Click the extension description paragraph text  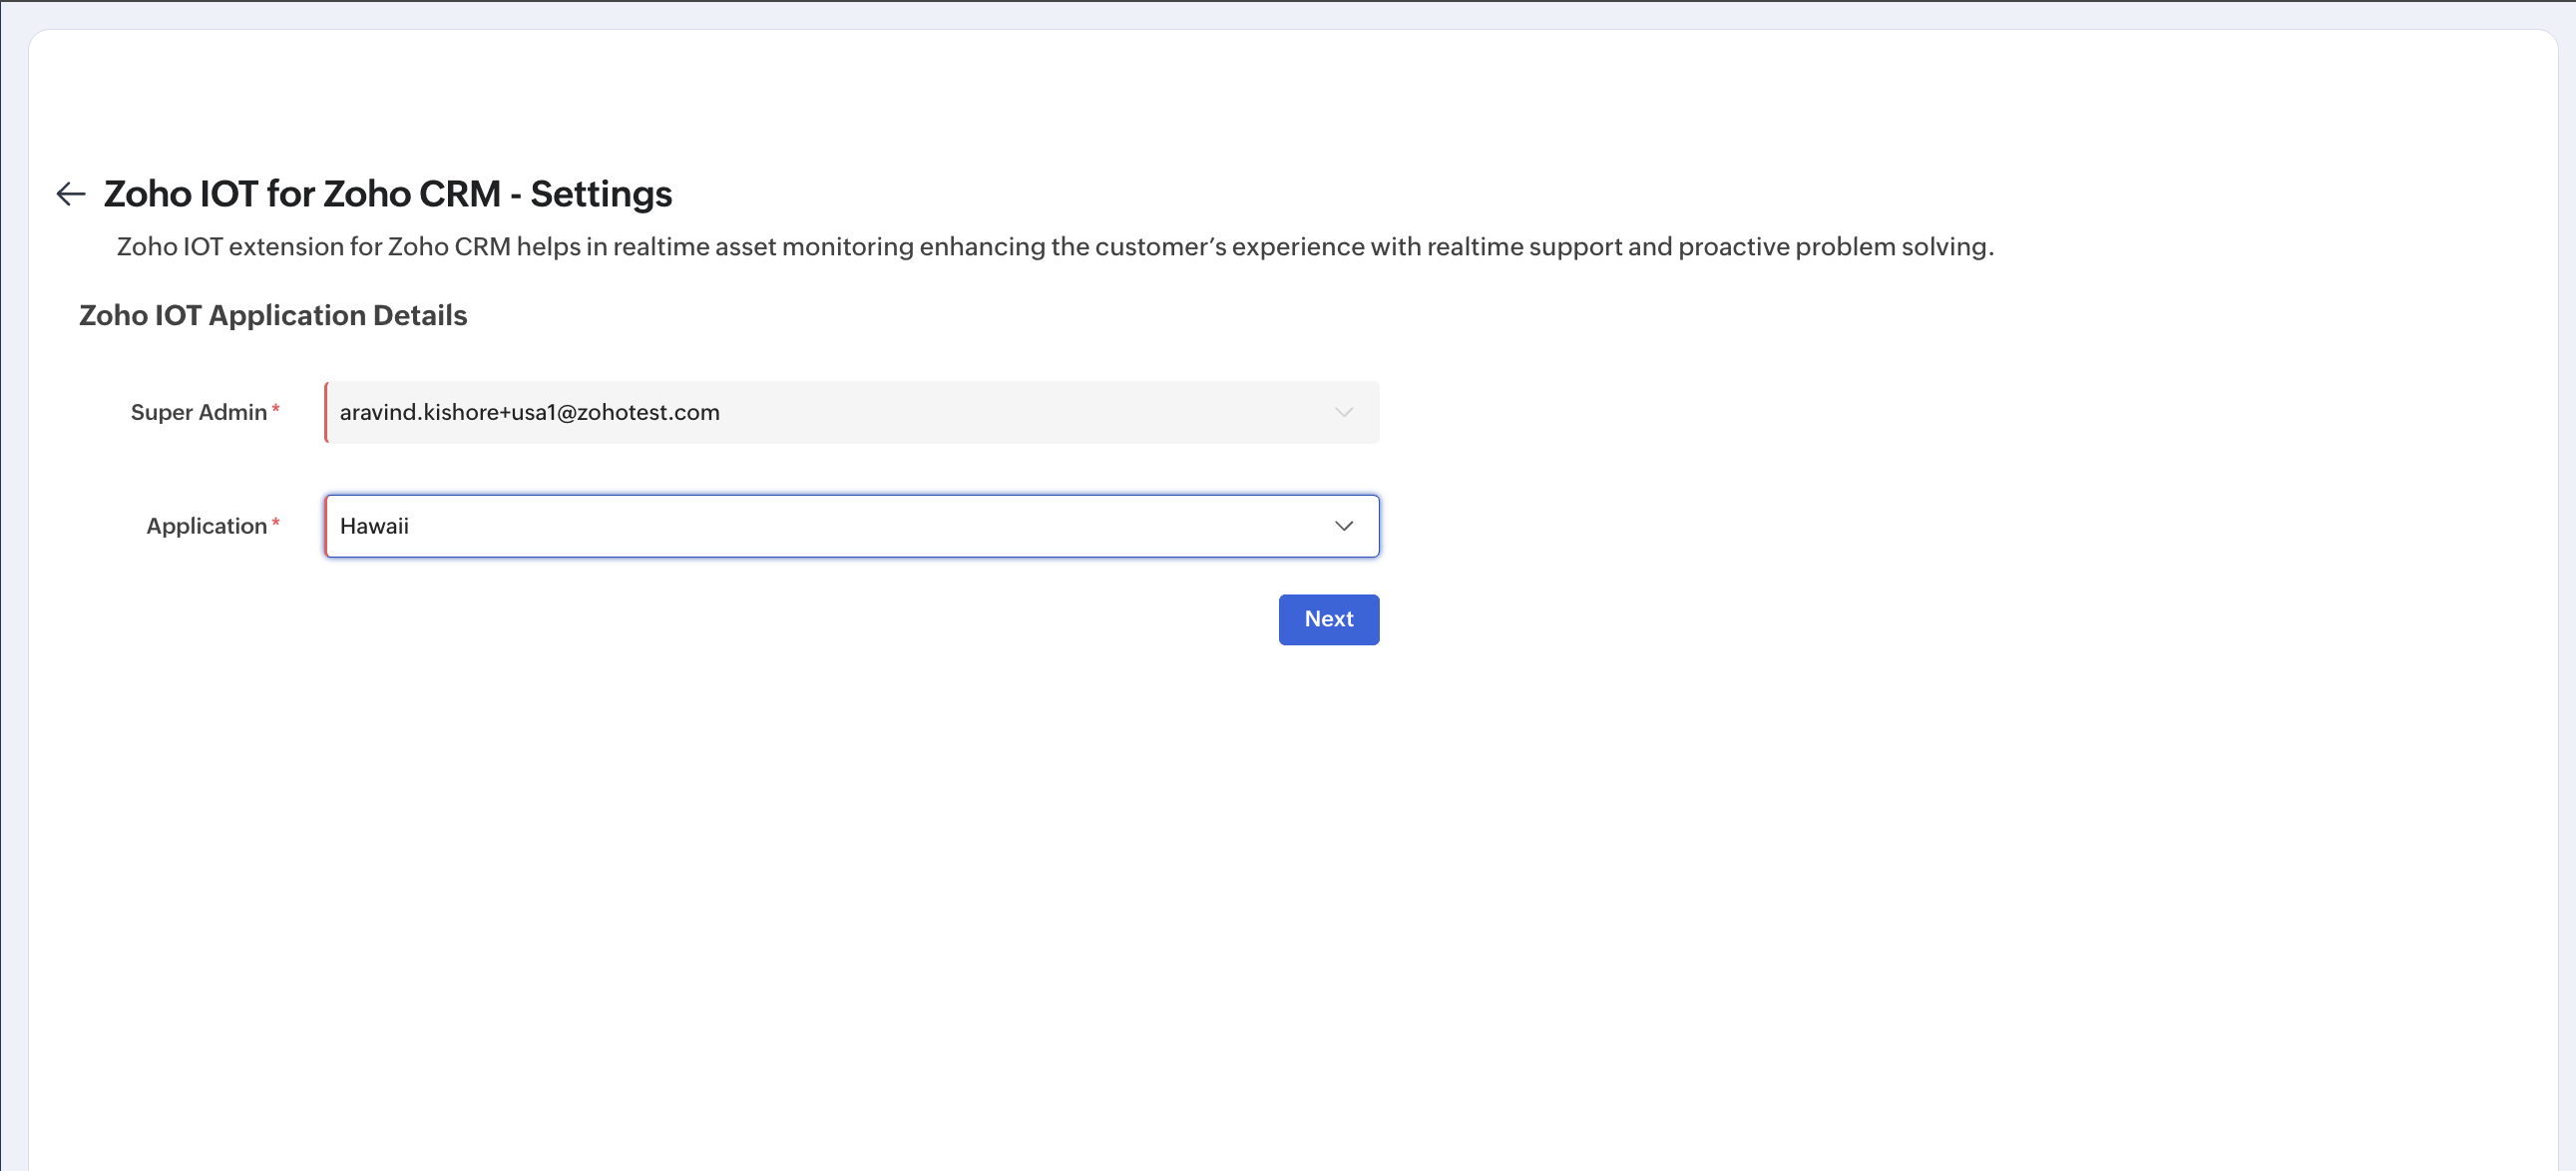[1055, 247]
